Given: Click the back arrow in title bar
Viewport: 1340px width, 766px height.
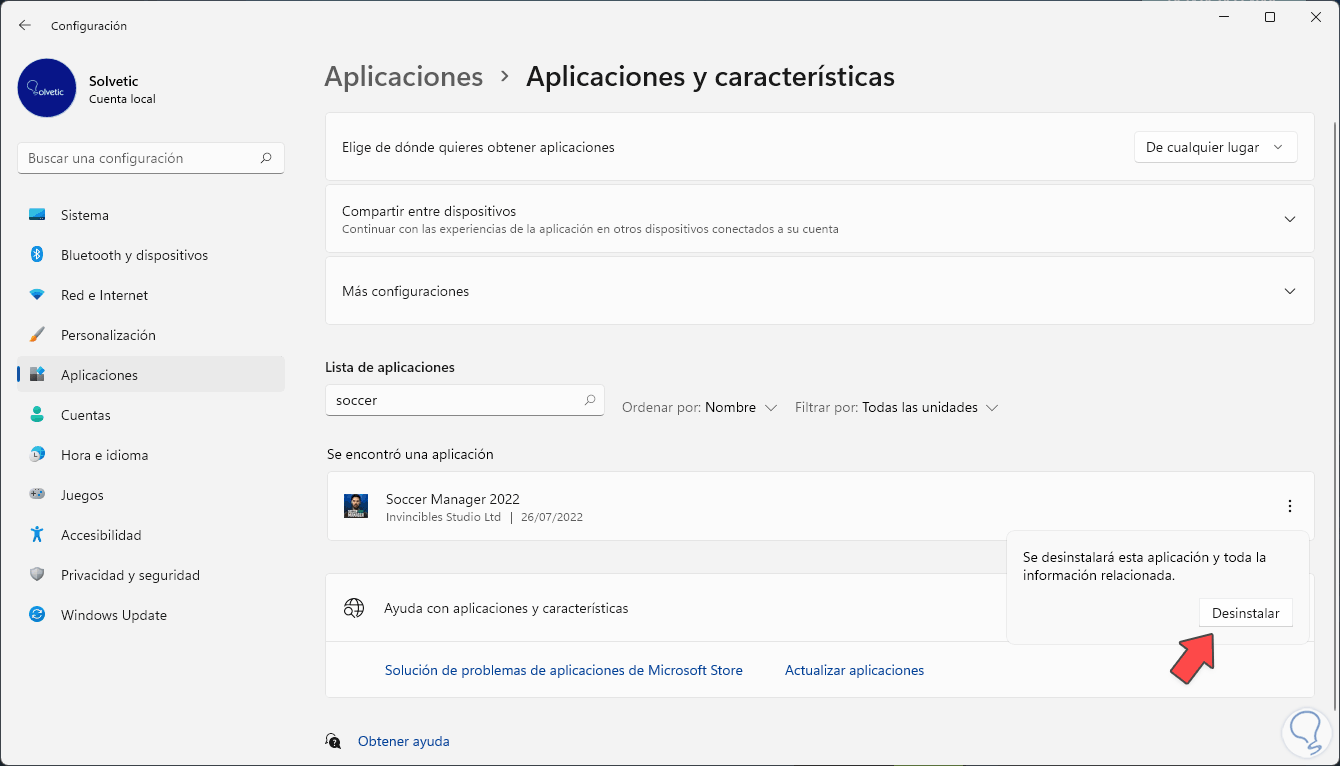Looking at the screenshot, I should coord(25,25).
